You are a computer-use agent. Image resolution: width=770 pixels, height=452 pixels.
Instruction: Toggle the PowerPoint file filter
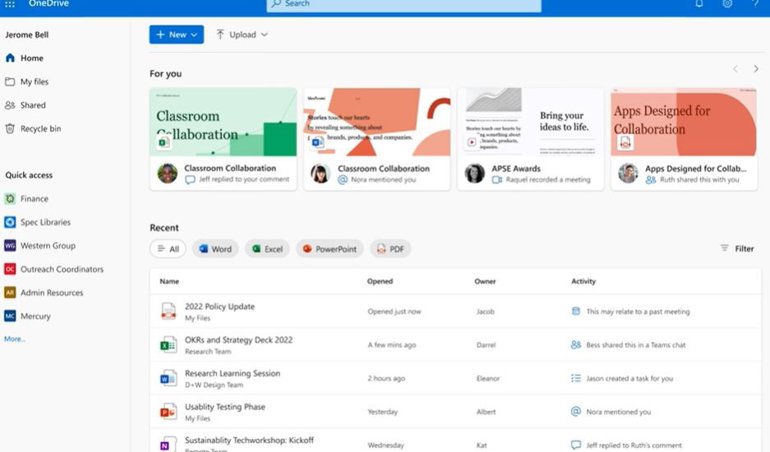point(329,249)
